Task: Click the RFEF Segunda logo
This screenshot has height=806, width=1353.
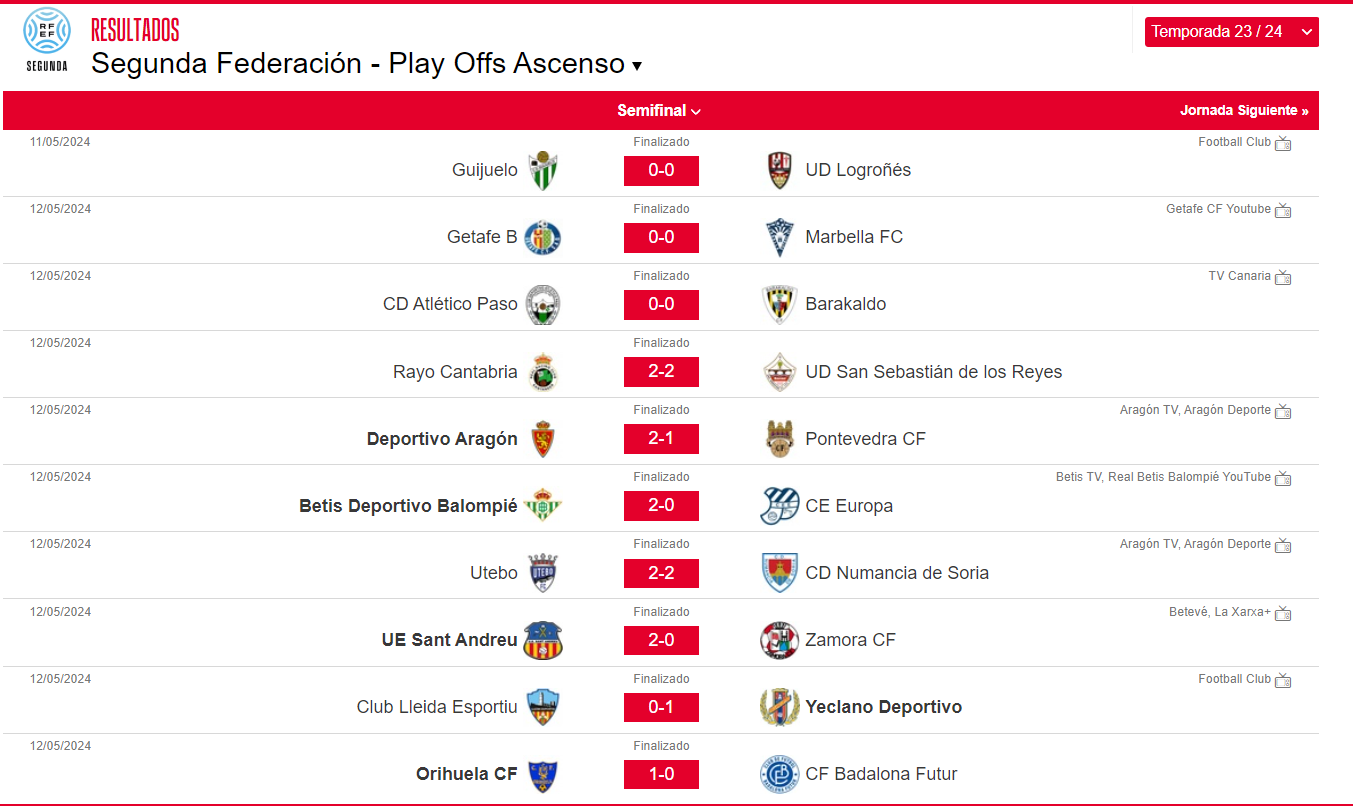Action: (x=47, y=40)
